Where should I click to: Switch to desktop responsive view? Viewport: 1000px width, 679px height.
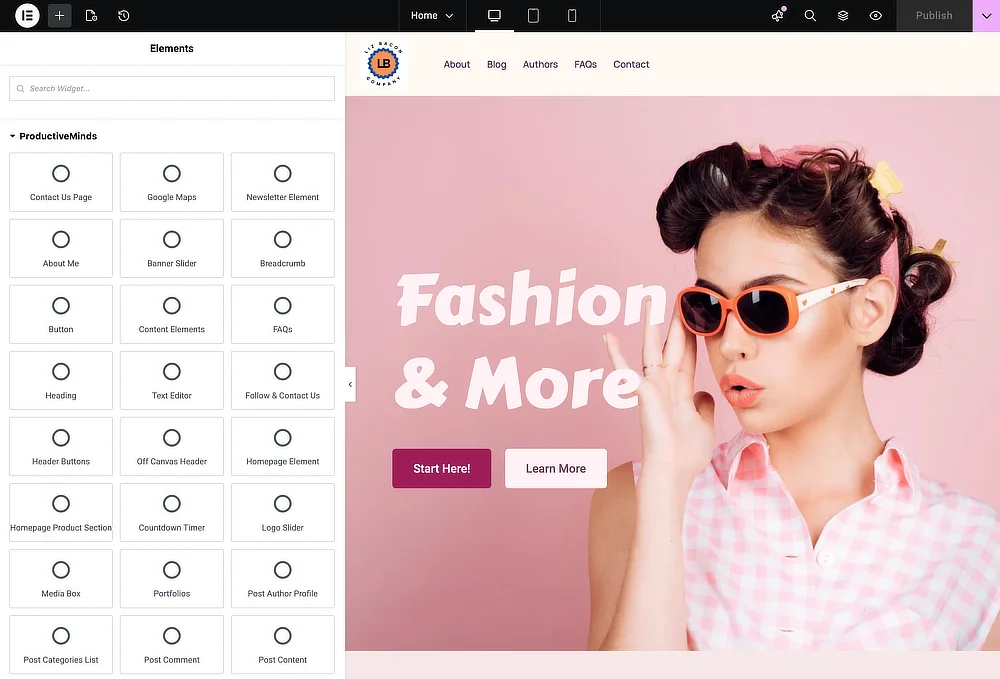pyautogui.click(x=494, y=16)
